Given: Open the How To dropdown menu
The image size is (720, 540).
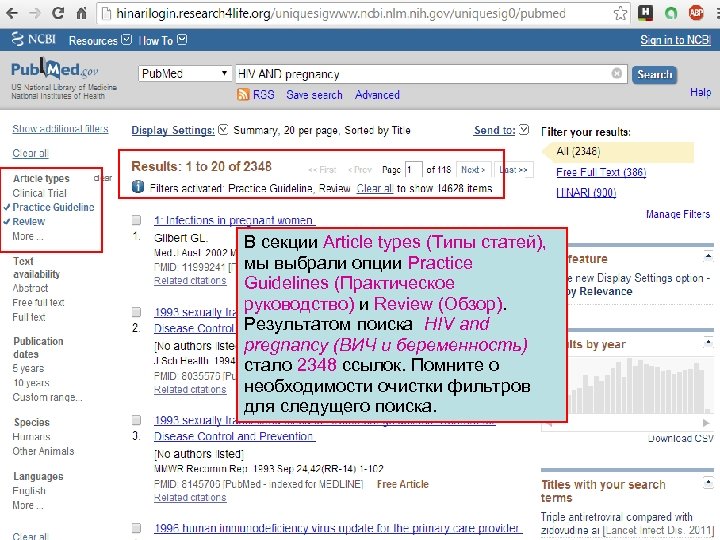Looking at the screenshot, I should click(163, 40).
